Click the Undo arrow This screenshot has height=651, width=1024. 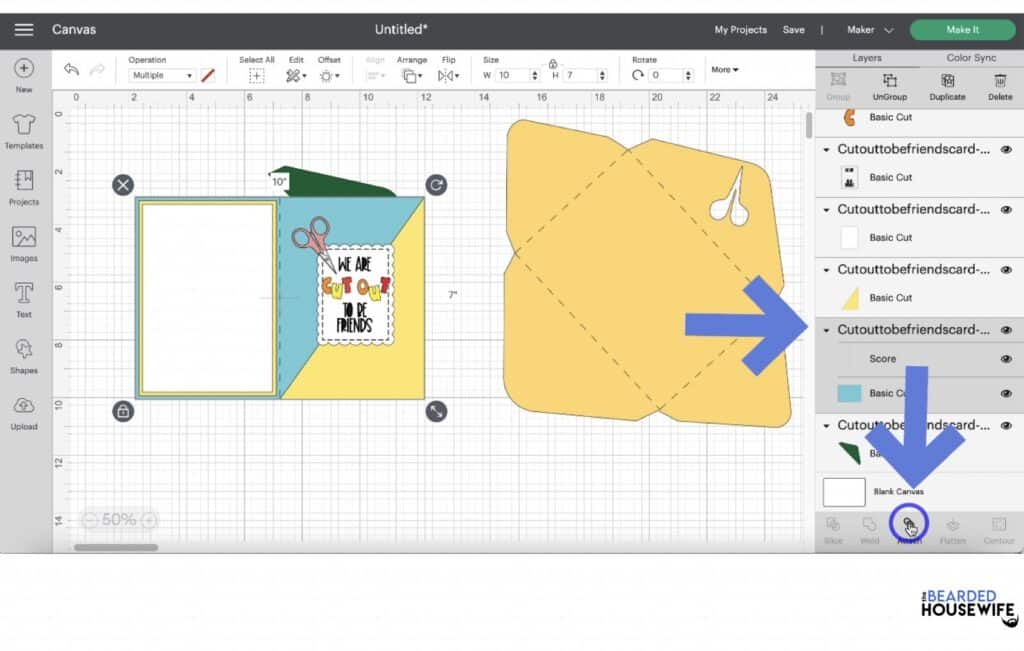click(x=71, y=70)
